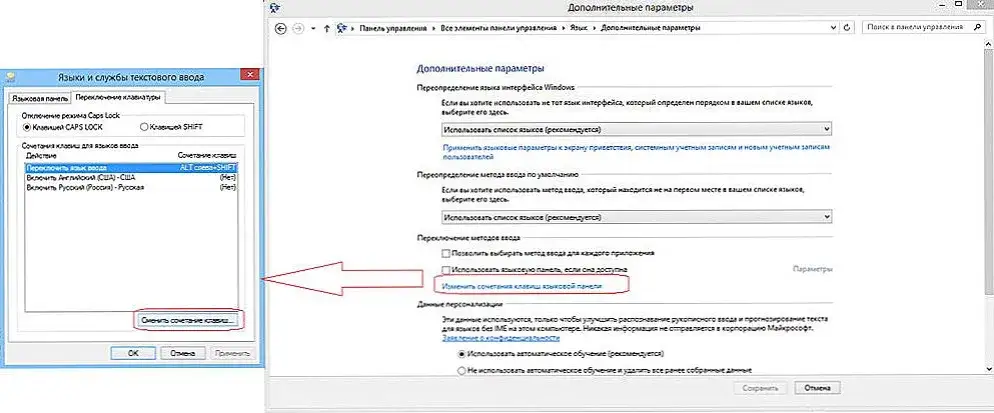Image resolution: width=994 pixels, height=413 pixels.
Task: Select 'Переключить язык ввода' row in list
Action: point(131,168)
